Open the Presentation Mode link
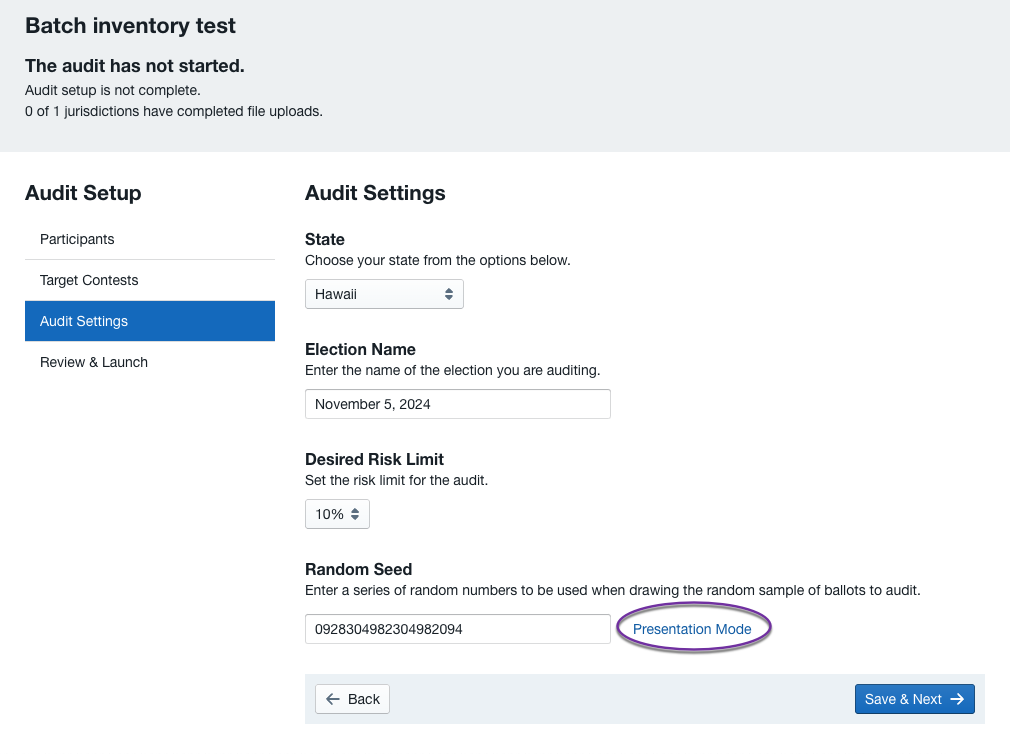Screen dimensions: 1010x754 click(x=692, y=629)
